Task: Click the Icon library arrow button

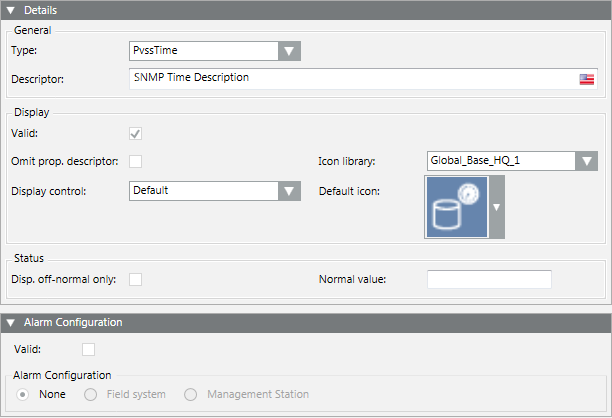Action: click(587, 161)
